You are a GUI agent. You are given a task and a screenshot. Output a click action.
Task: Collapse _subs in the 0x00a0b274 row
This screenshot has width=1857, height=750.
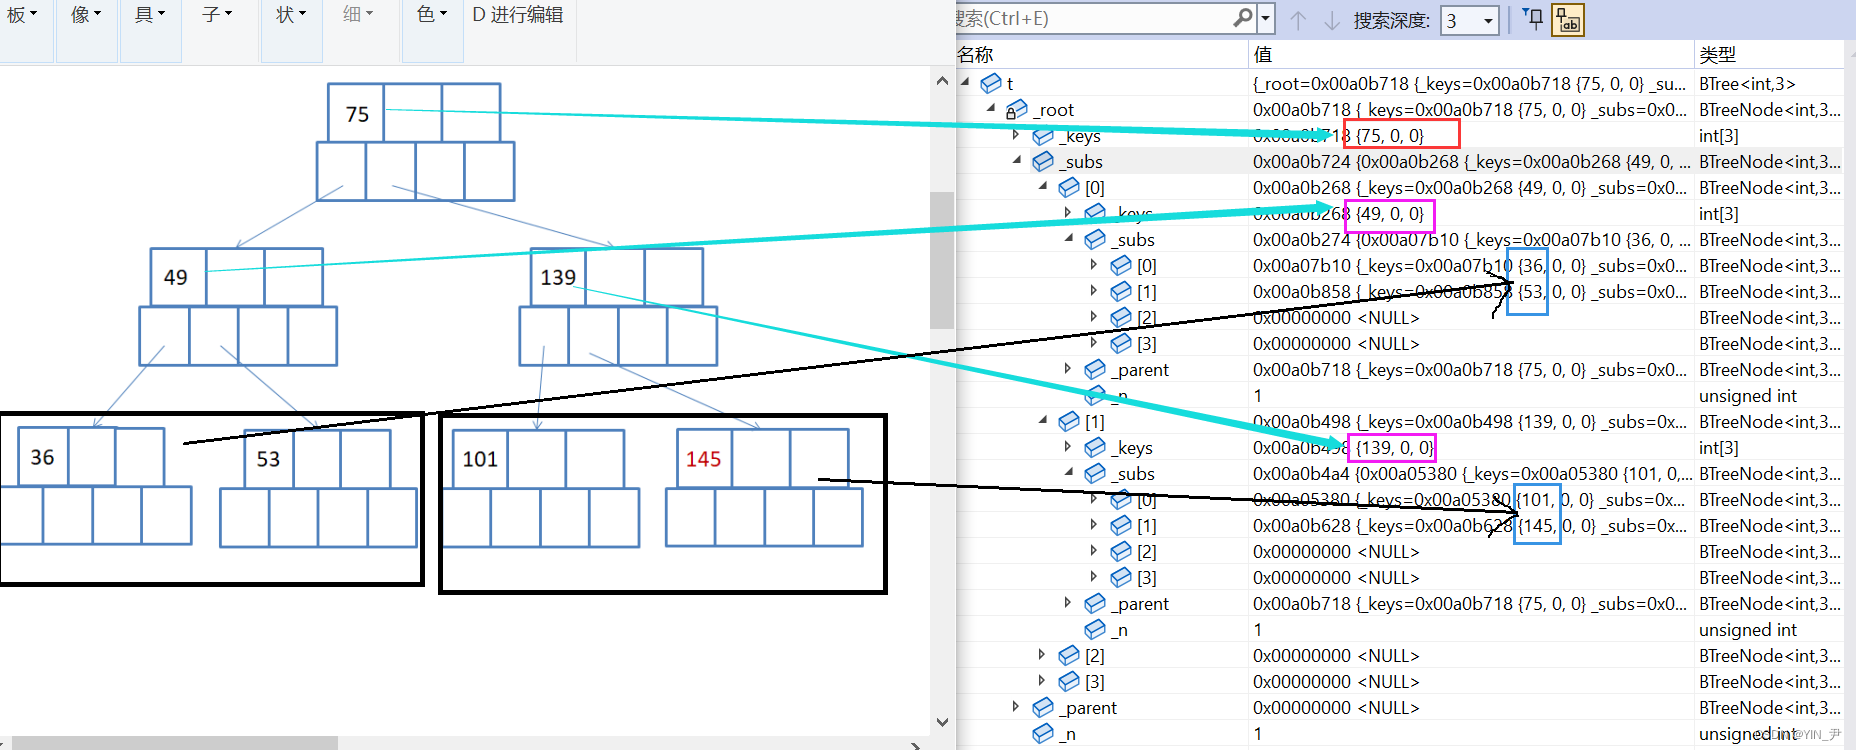pos(1069,238)
